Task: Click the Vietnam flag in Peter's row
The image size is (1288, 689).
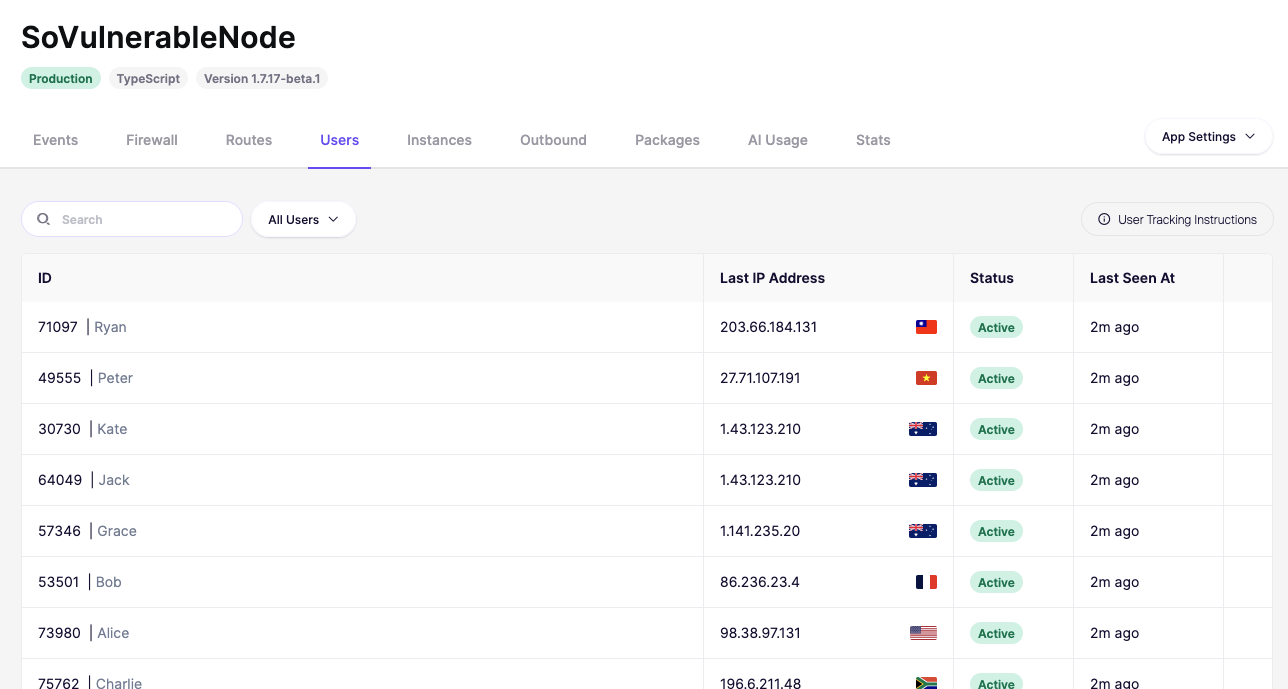Action: click(x=926, y=378)
